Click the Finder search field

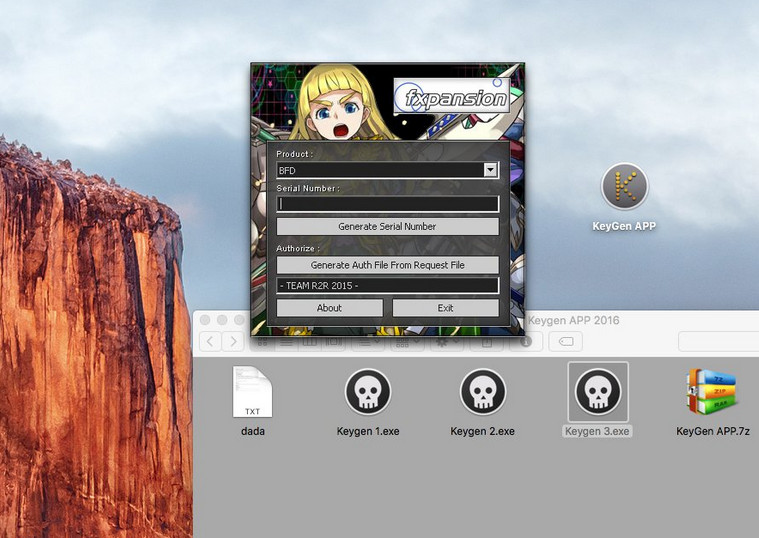click(718, 341)
